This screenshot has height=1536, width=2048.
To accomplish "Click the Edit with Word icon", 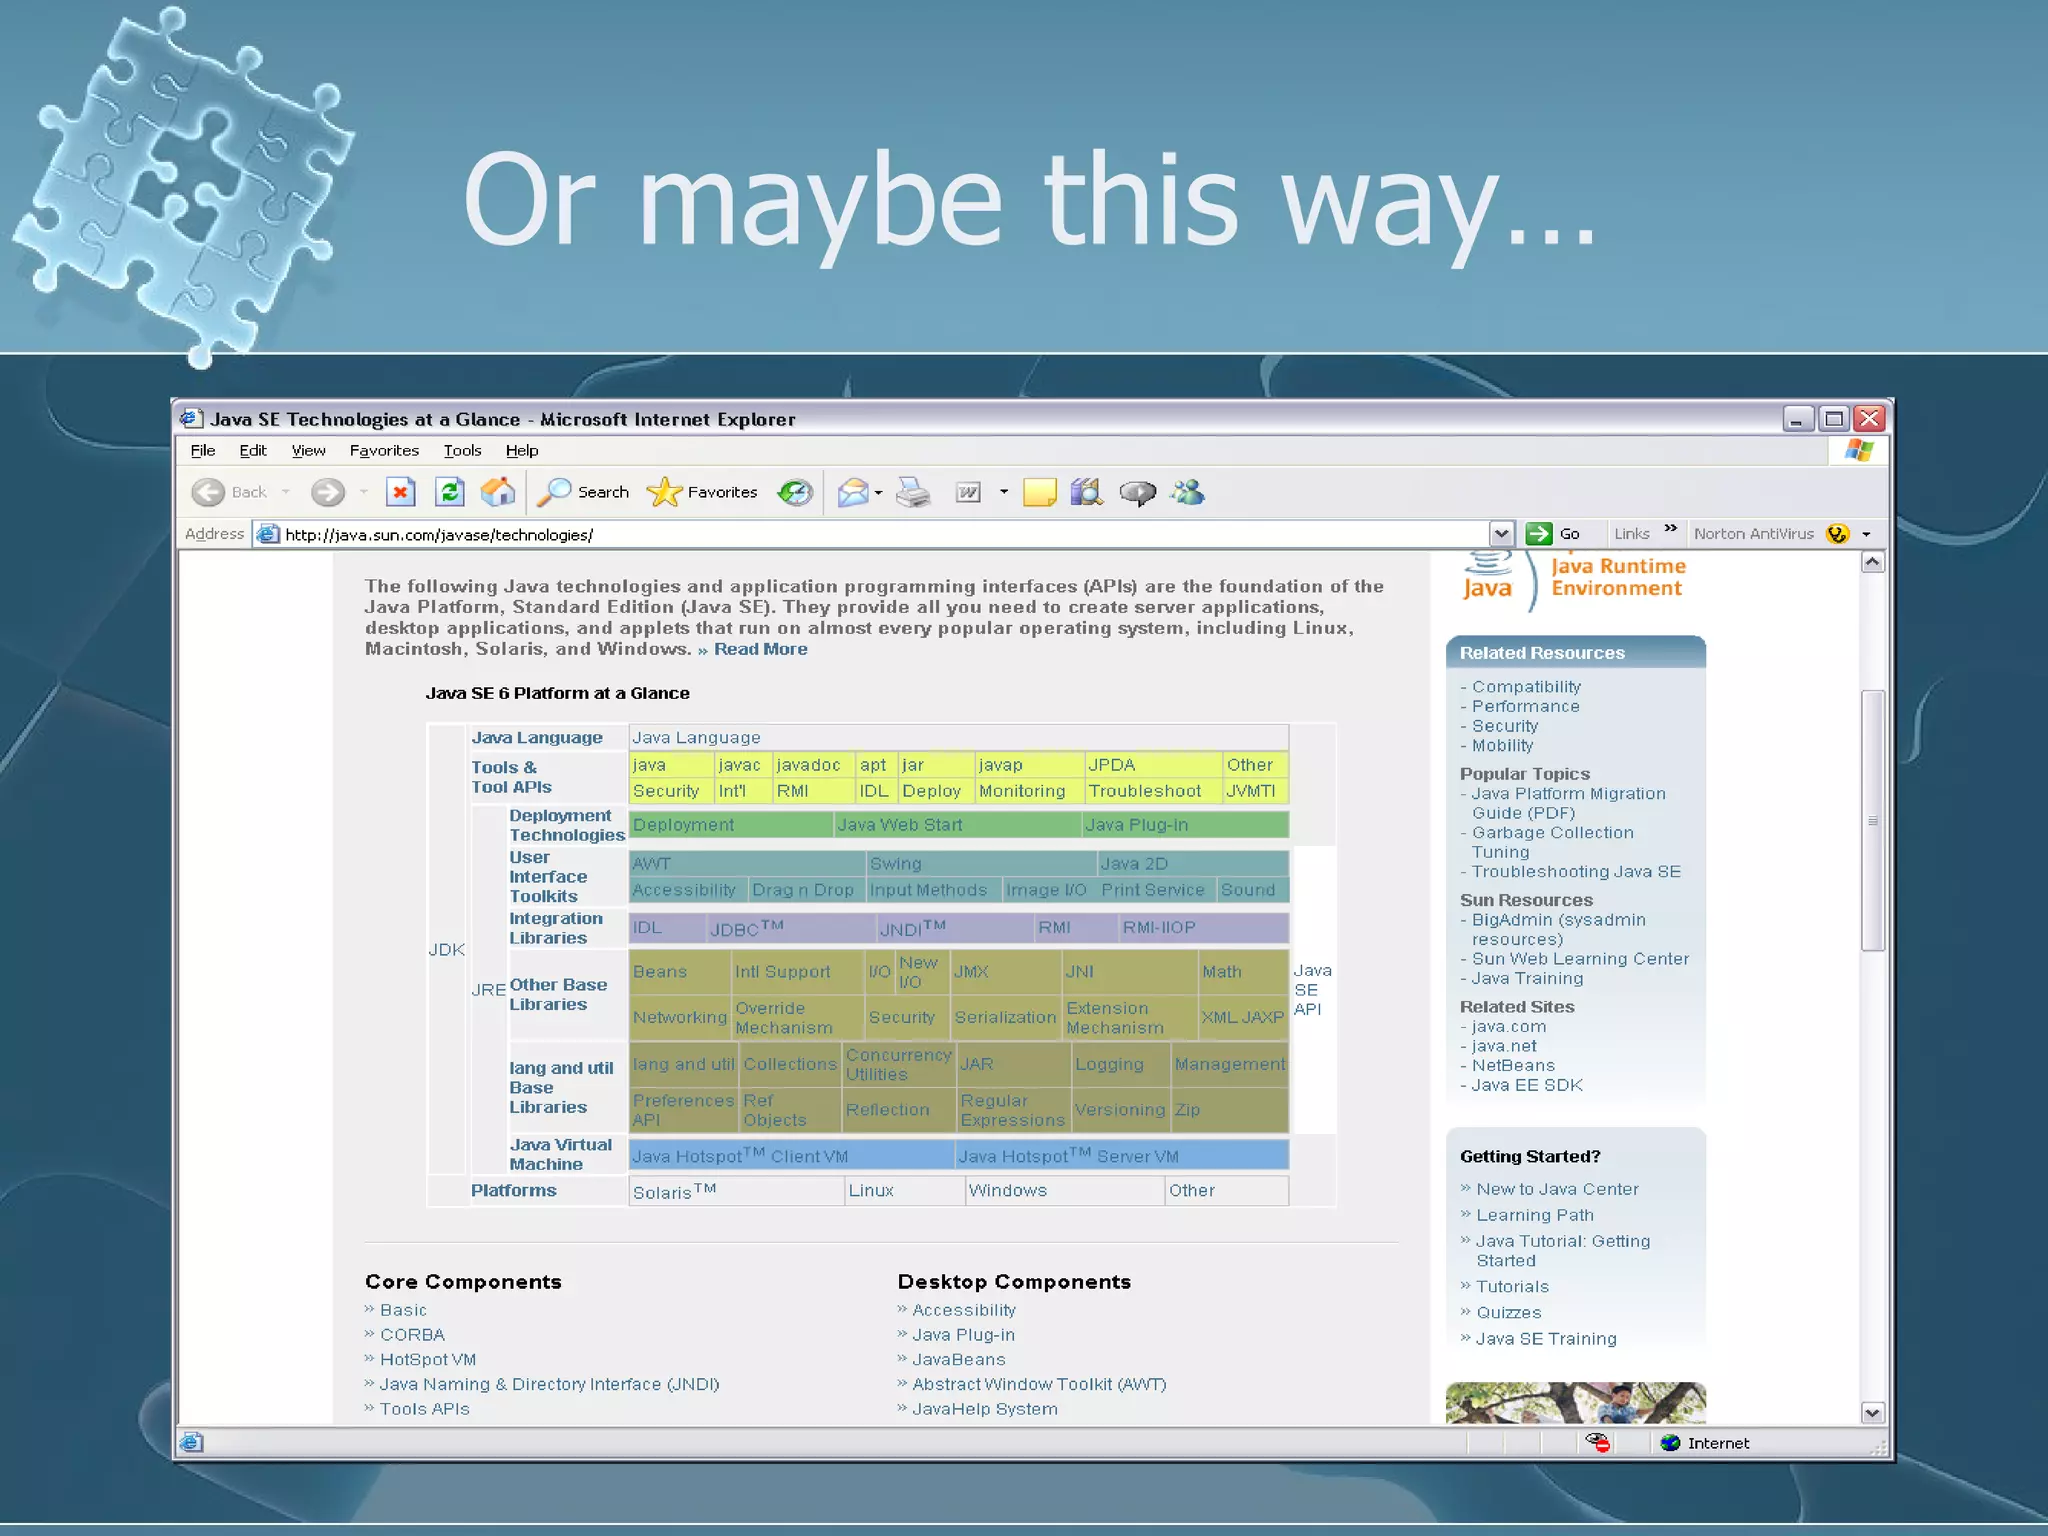I will pyautogui.click(x=968, y=492).
